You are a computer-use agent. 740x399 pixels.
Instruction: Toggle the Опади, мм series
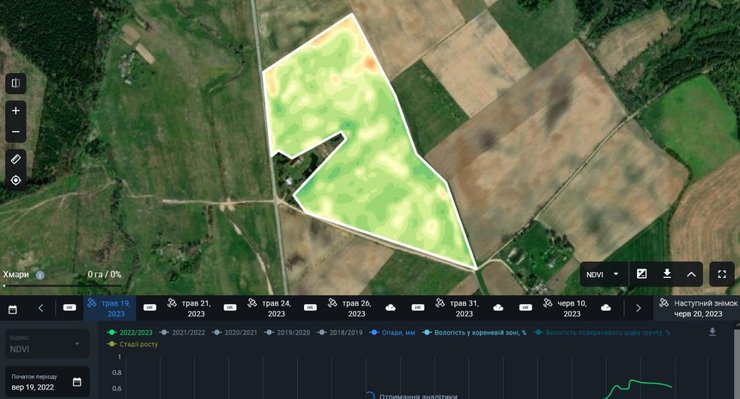393,332
